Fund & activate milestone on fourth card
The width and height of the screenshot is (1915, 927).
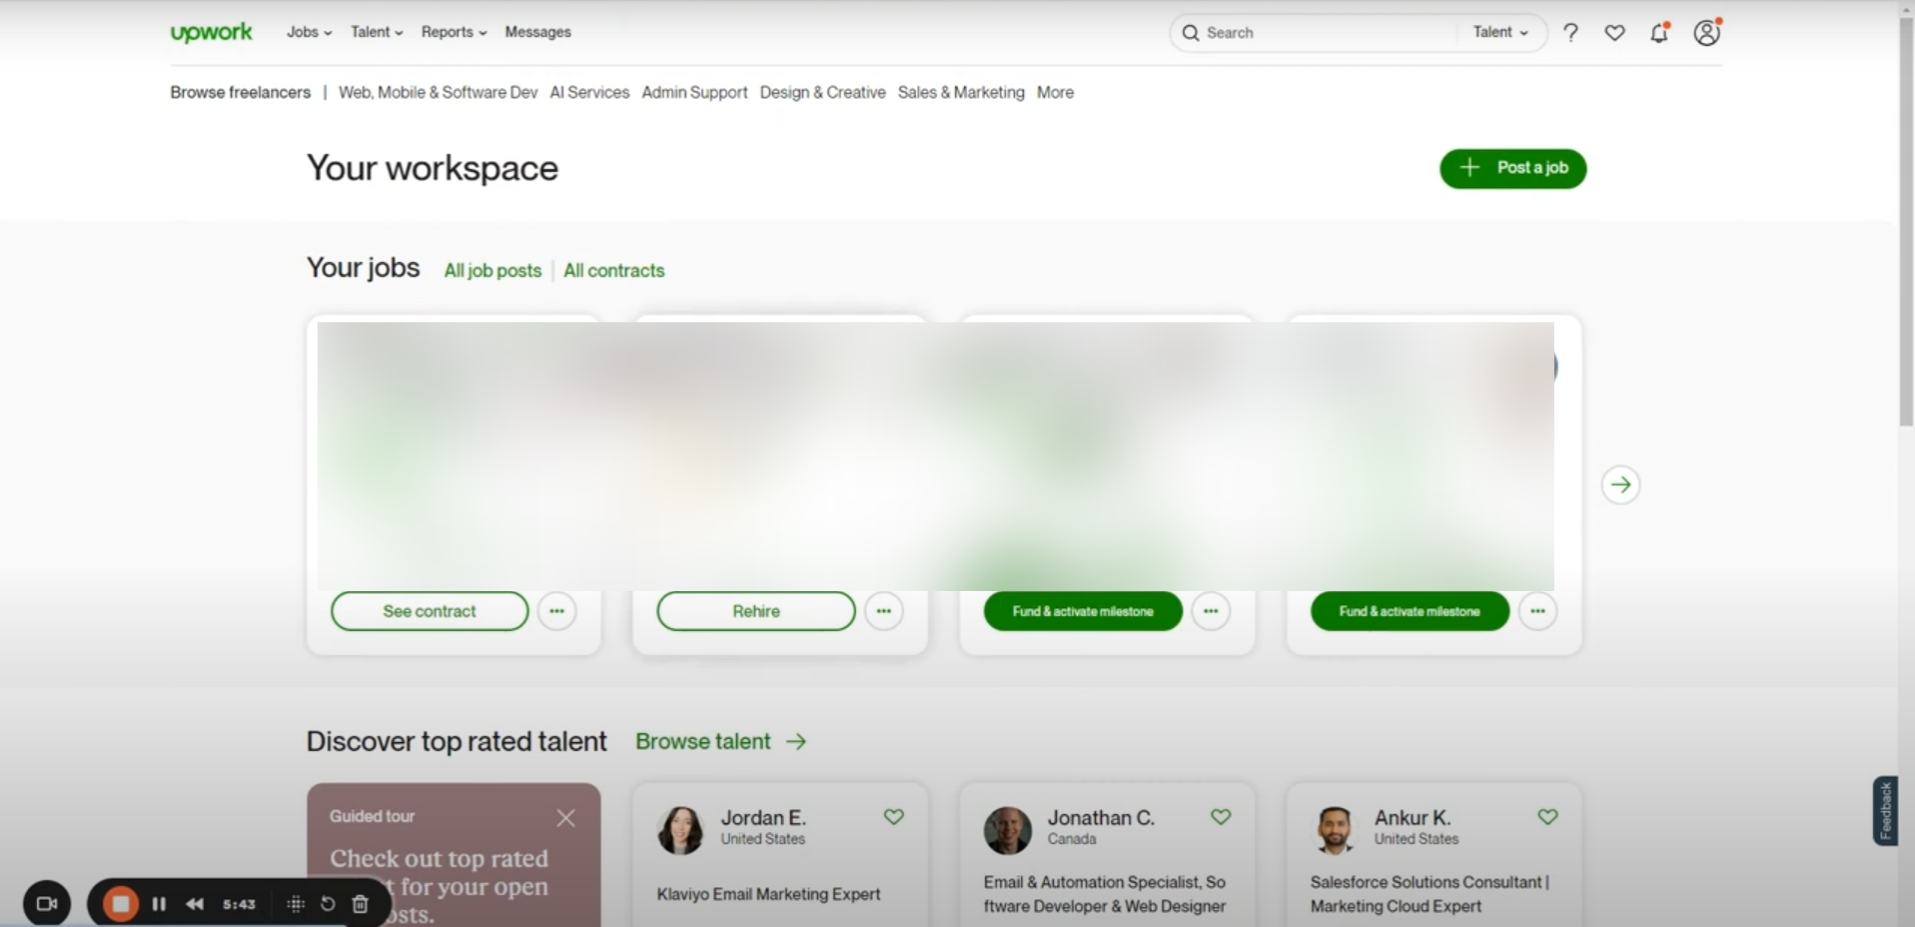pyautogui.click(x=1410, y=611)
